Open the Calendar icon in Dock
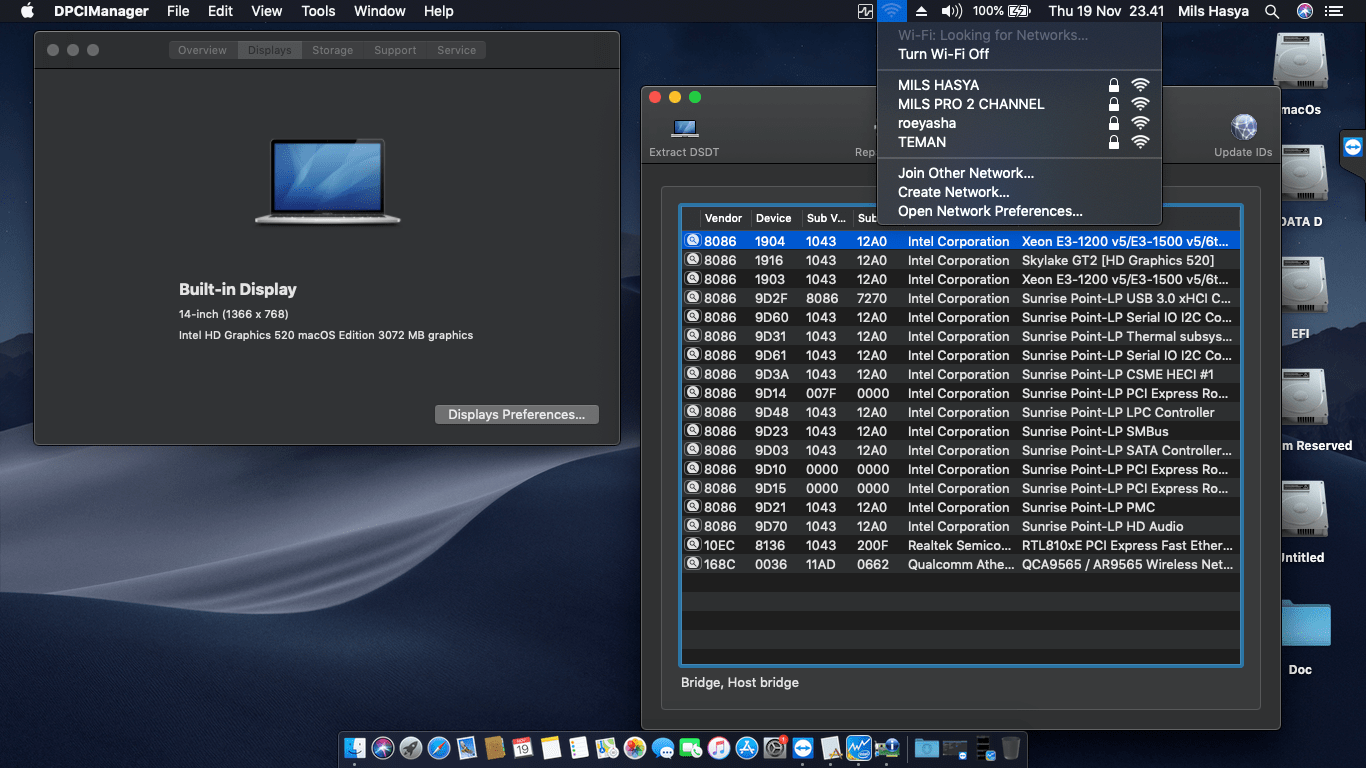 pyautogui.click(x=522, y=747)
